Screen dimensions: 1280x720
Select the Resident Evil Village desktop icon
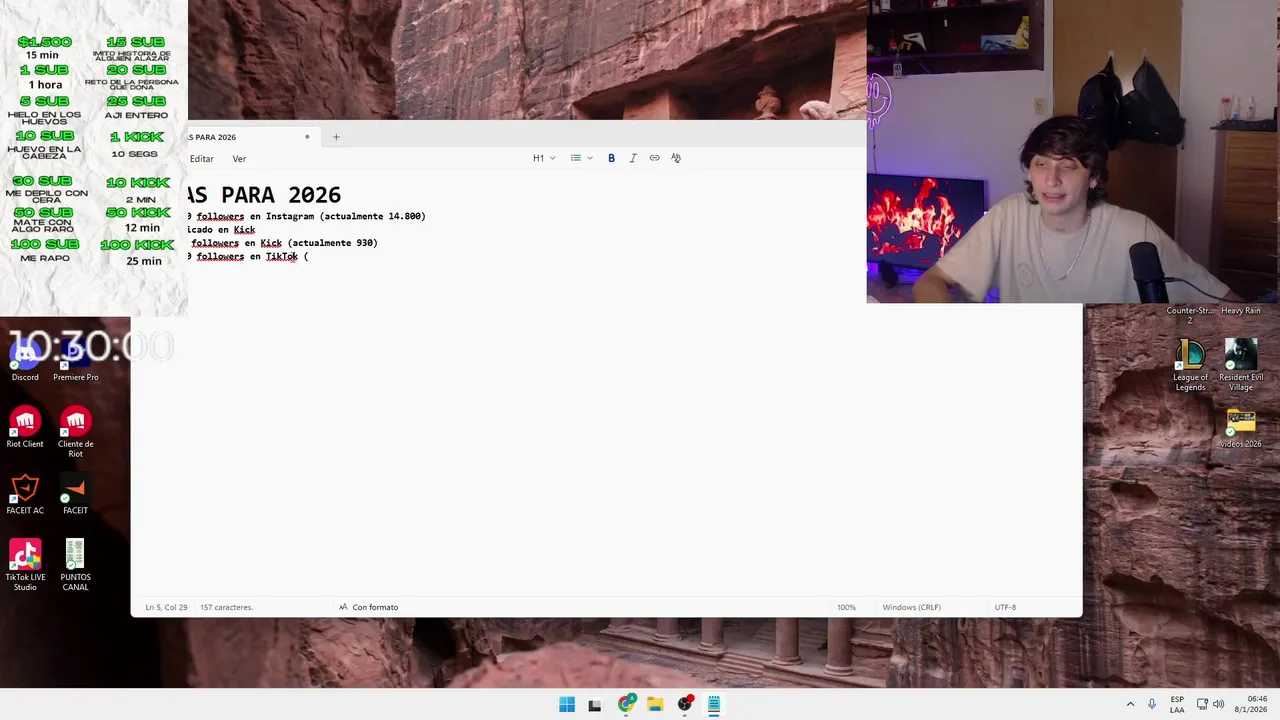coord(1241,365)
